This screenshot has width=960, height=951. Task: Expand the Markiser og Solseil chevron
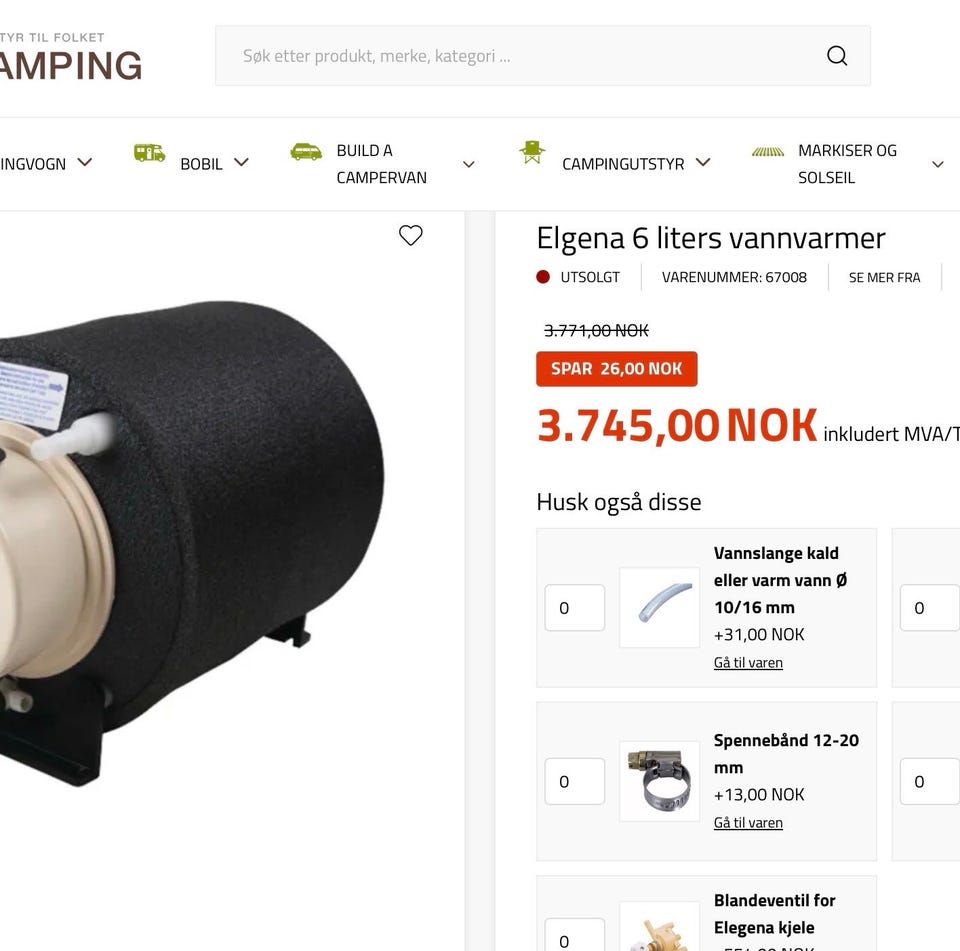click(938, 164)
